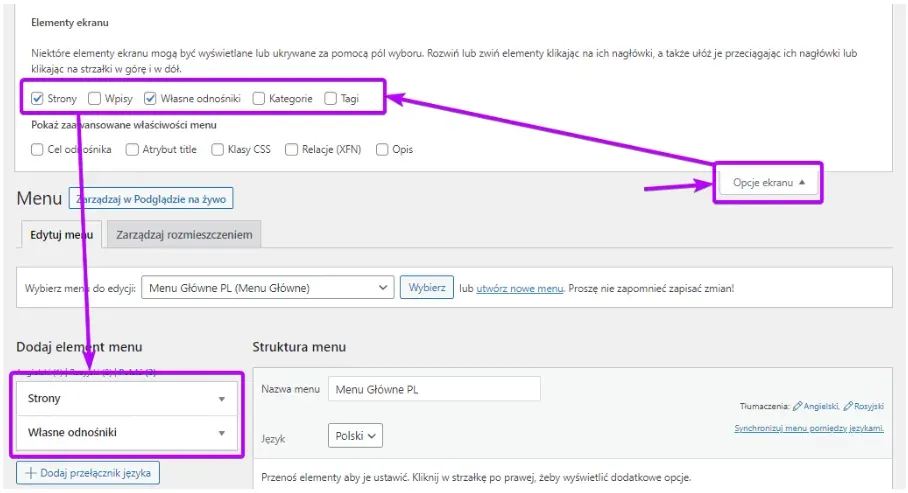Tick the Tagi checkbox
This screenshot has width=908, height=493.
pyautogui.click(x=331, y=99)
